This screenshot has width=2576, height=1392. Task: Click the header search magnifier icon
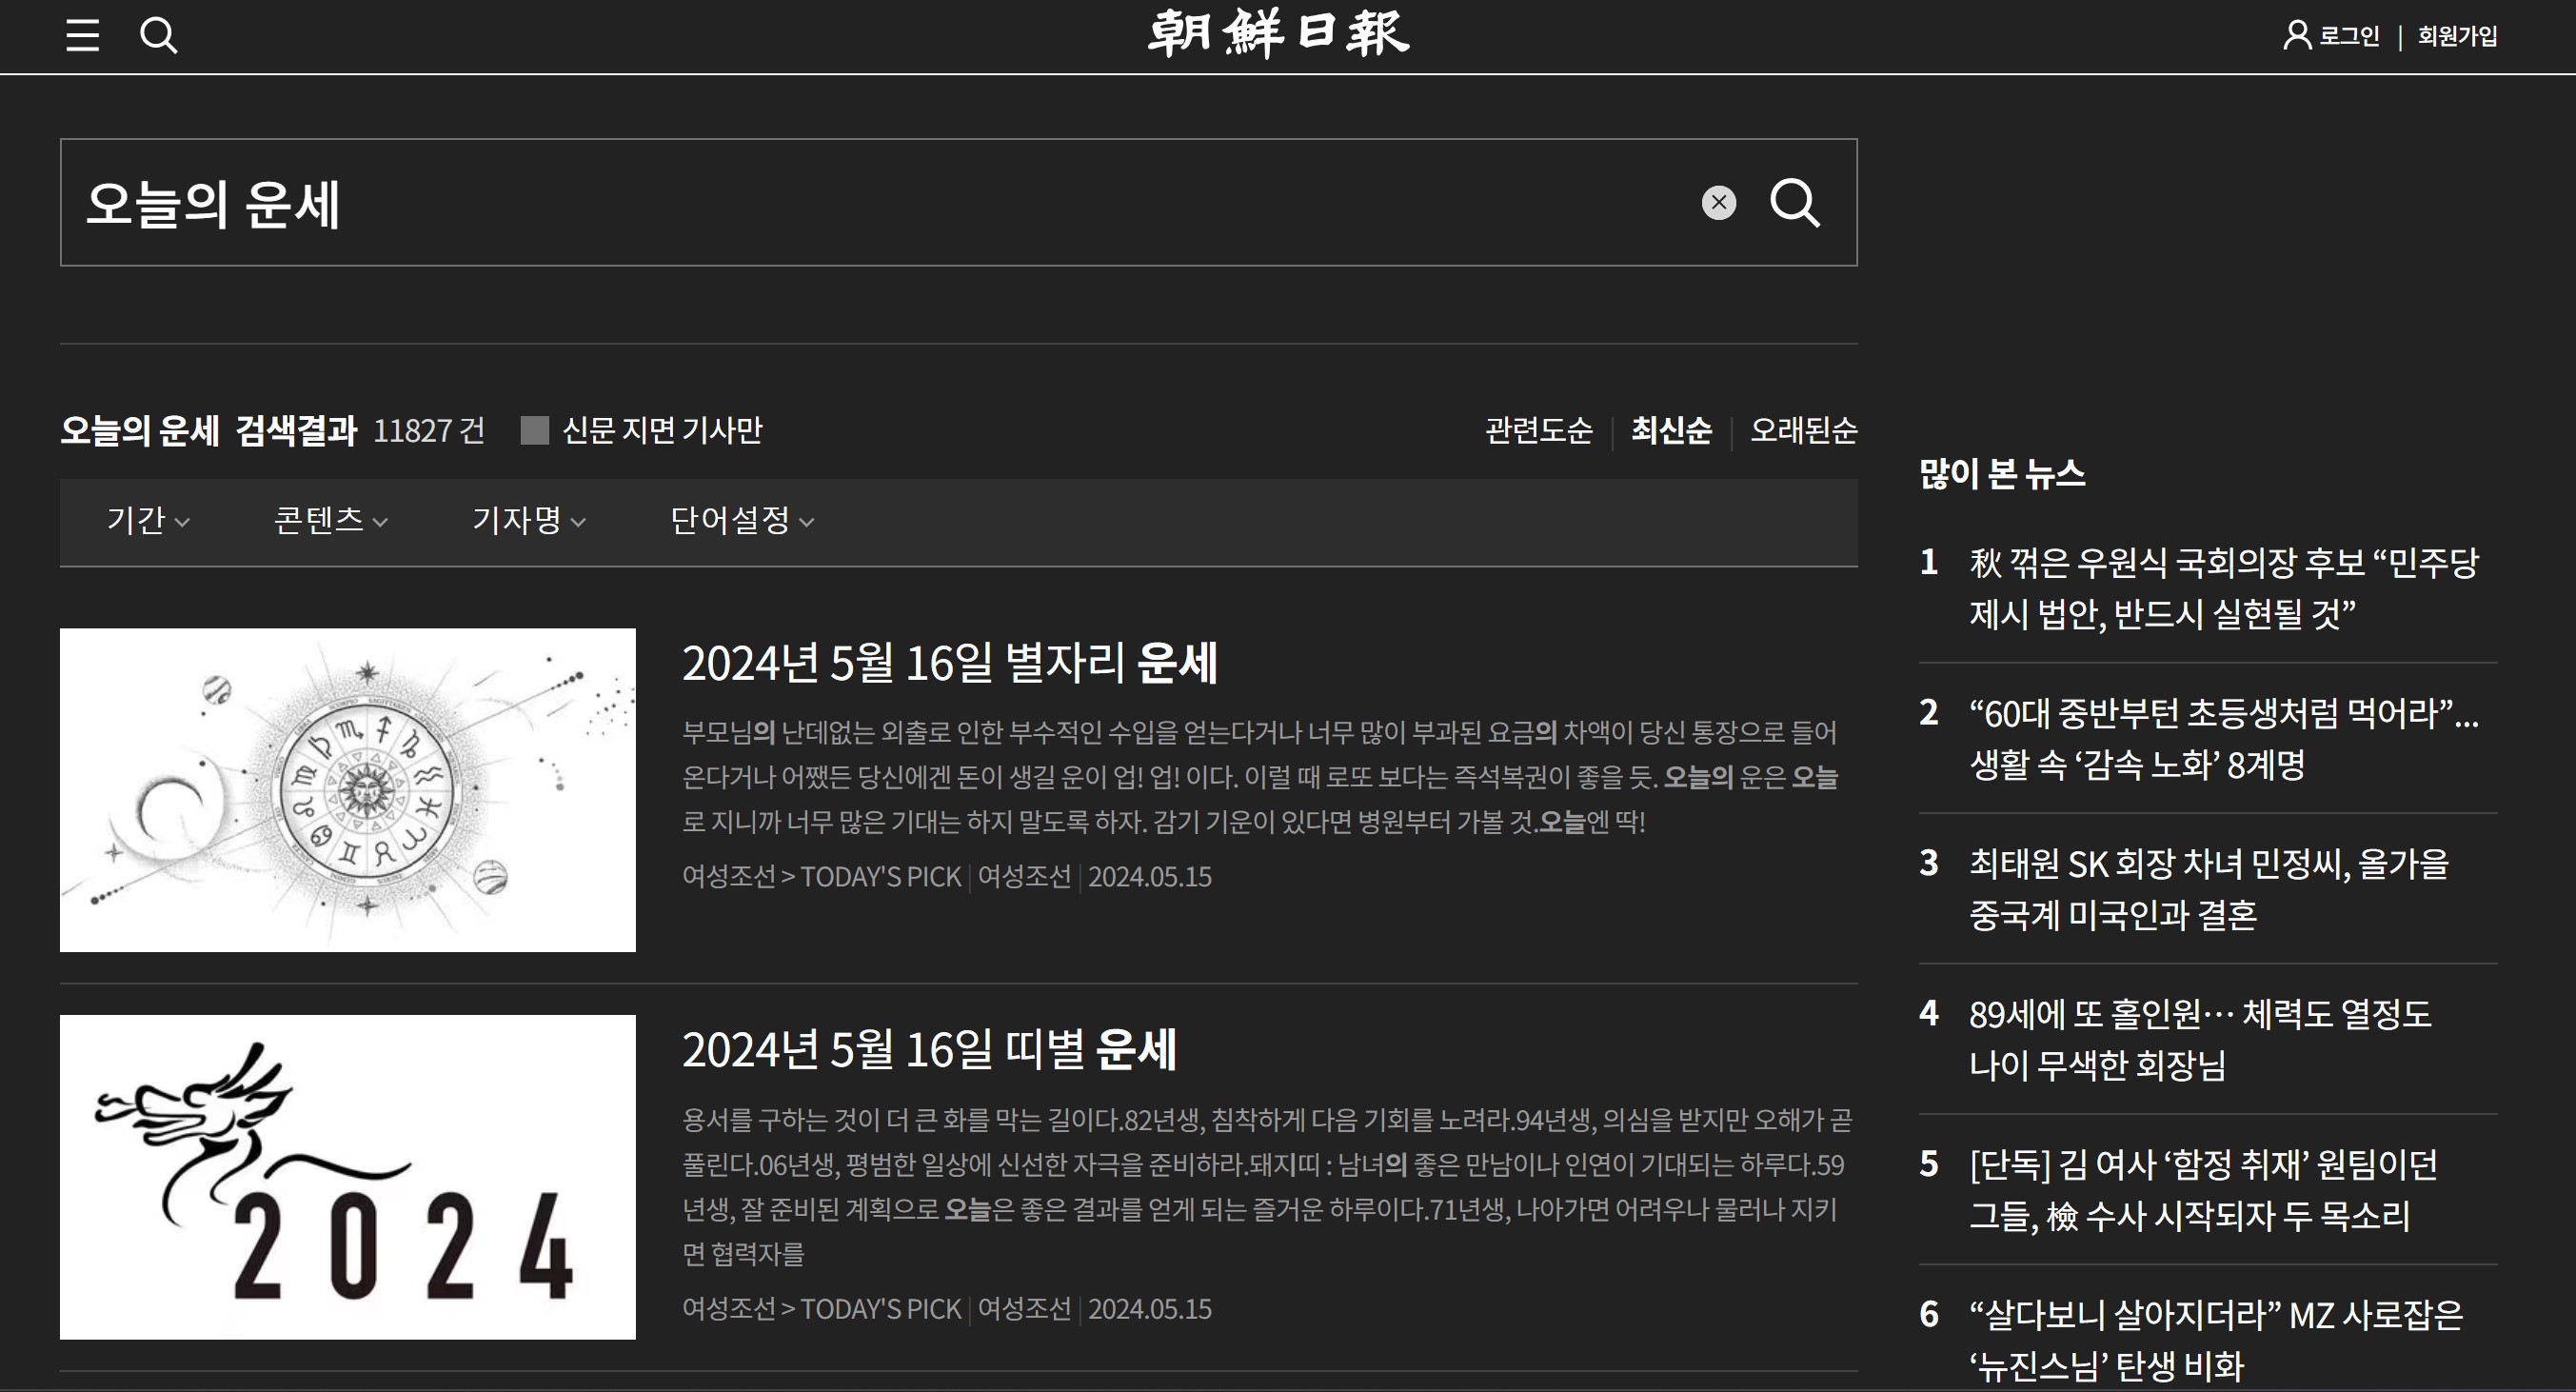coord(158,36)
